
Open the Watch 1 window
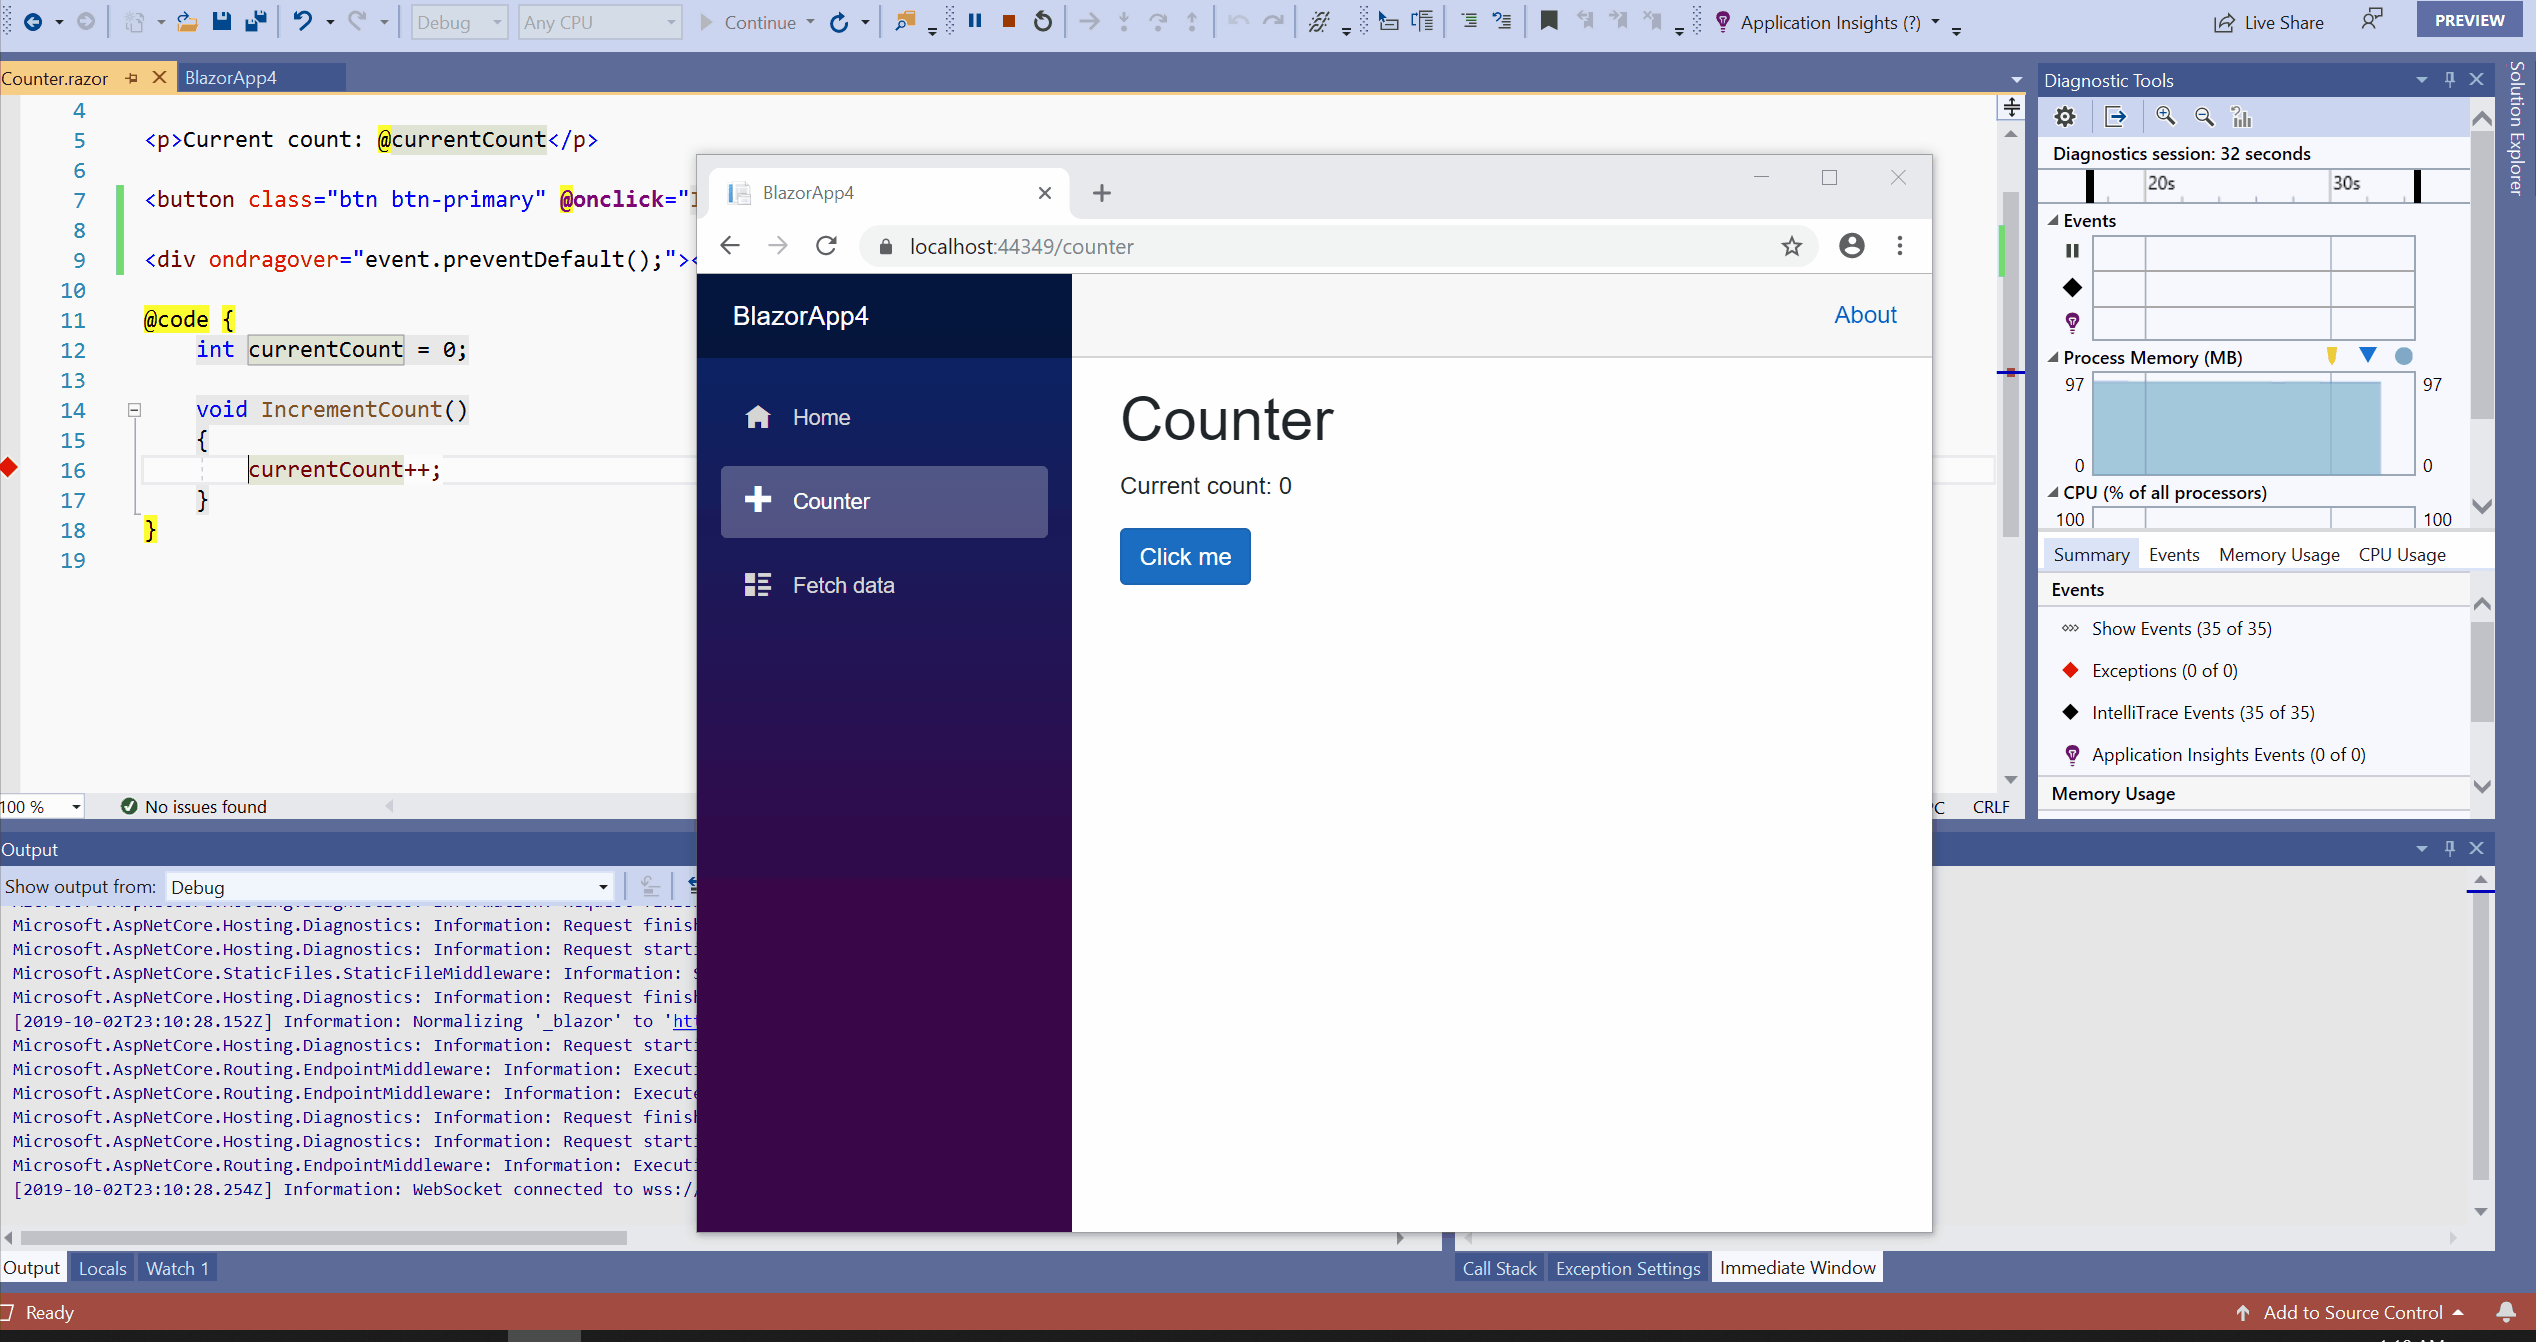click(x=176, y=1267)
